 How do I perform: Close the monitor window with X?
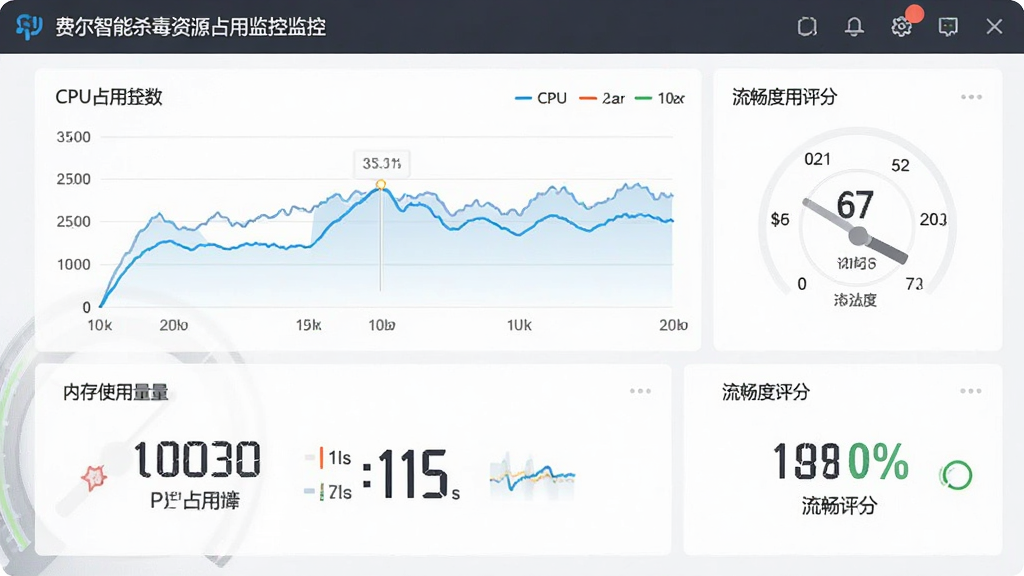pos(995,27)
